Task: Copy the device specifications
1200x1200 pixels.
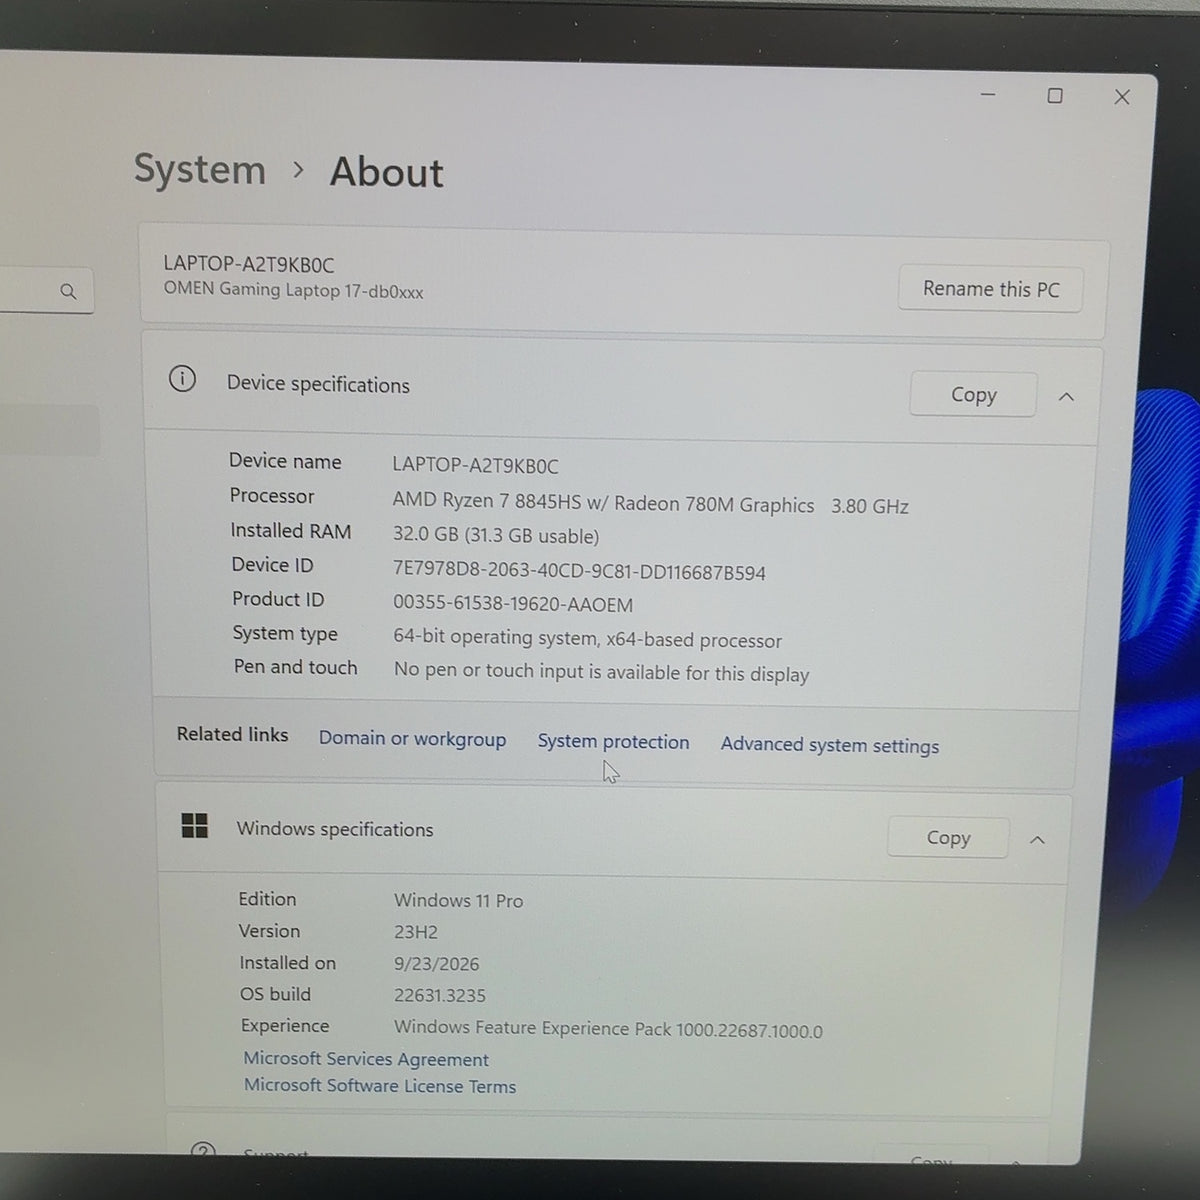Action: point(973,395)
